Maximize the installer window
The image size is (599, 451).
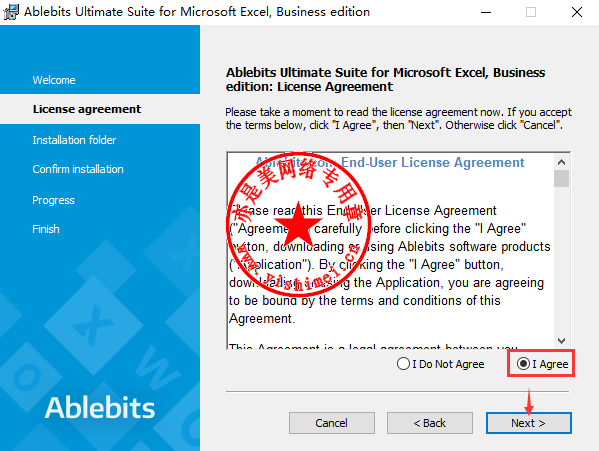[531, 12]
